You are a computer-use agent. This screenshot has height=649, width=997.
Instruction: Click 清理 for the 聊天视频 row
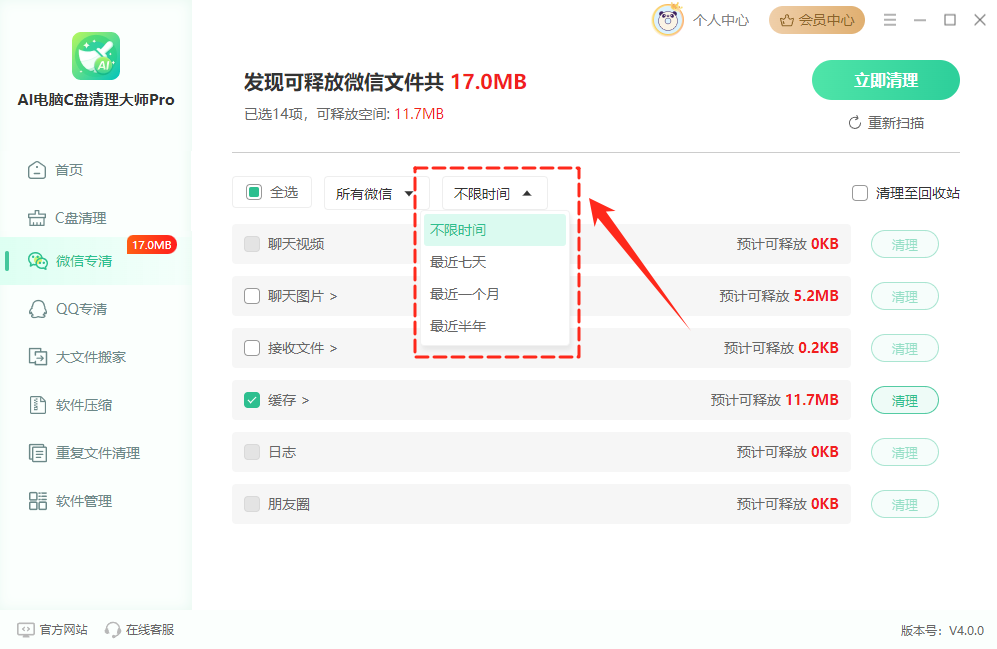pos(905,245)
